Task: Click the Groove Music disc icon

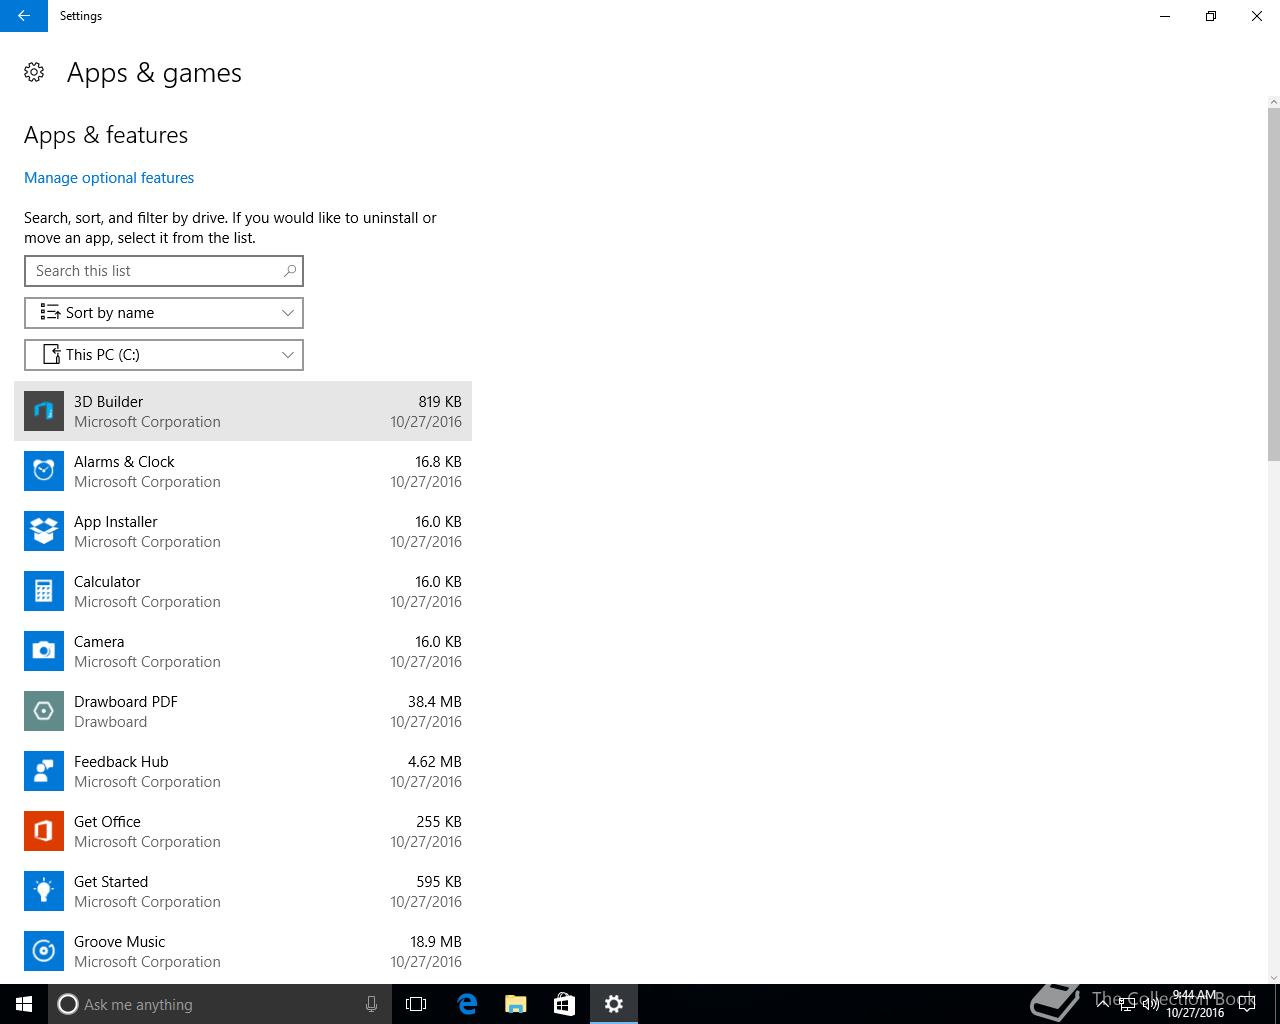Action: [x=44, y=951]
